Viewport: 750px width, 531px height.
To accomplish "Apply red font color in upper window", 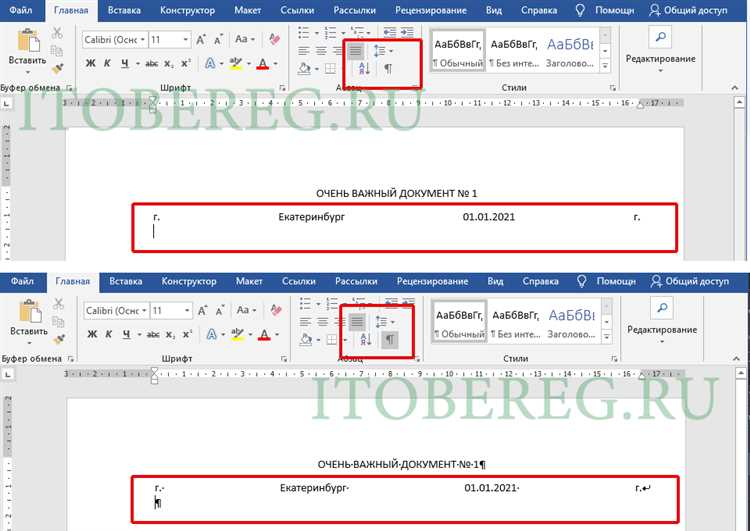I will pyautogui.click(x=263, y=63).
